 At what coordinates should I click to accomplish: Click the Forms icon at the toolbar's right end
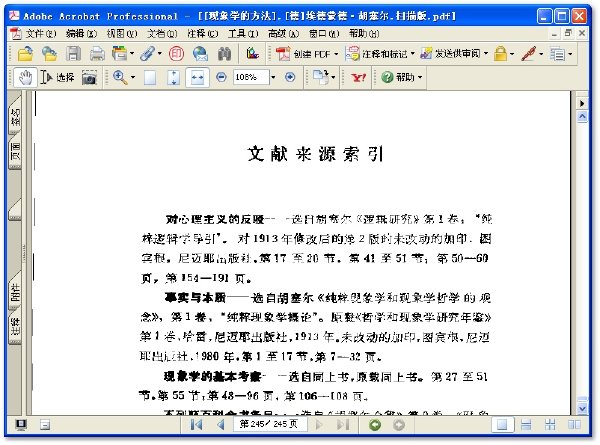[557, 54]
